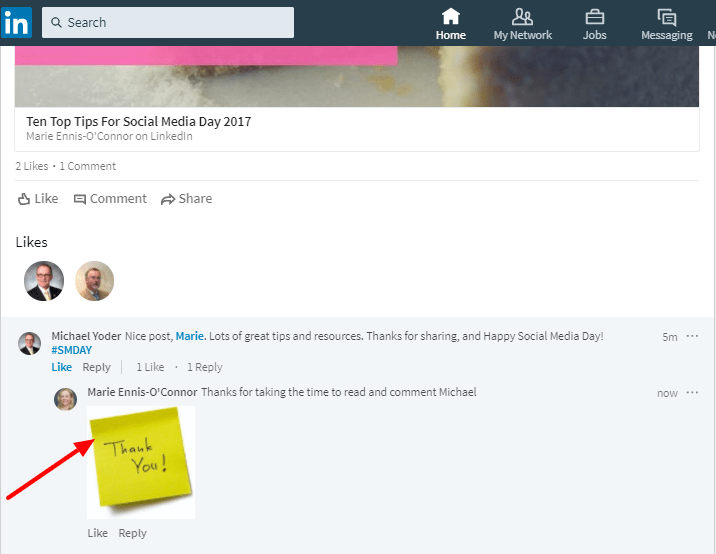716x554 pixels.
Task: View the 2 Likes count
Action: click(32, 166)
